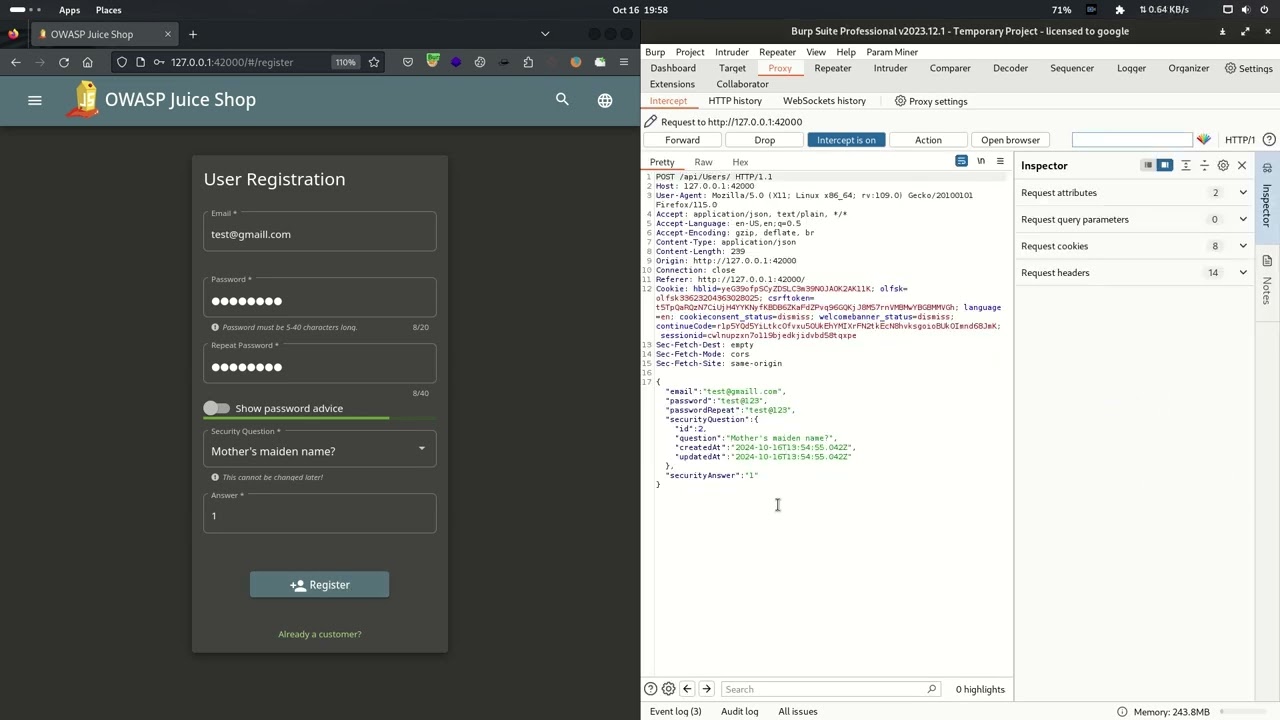1280x720 pixels.
Task: Click the security Answer field
Action: pos(320,513)
